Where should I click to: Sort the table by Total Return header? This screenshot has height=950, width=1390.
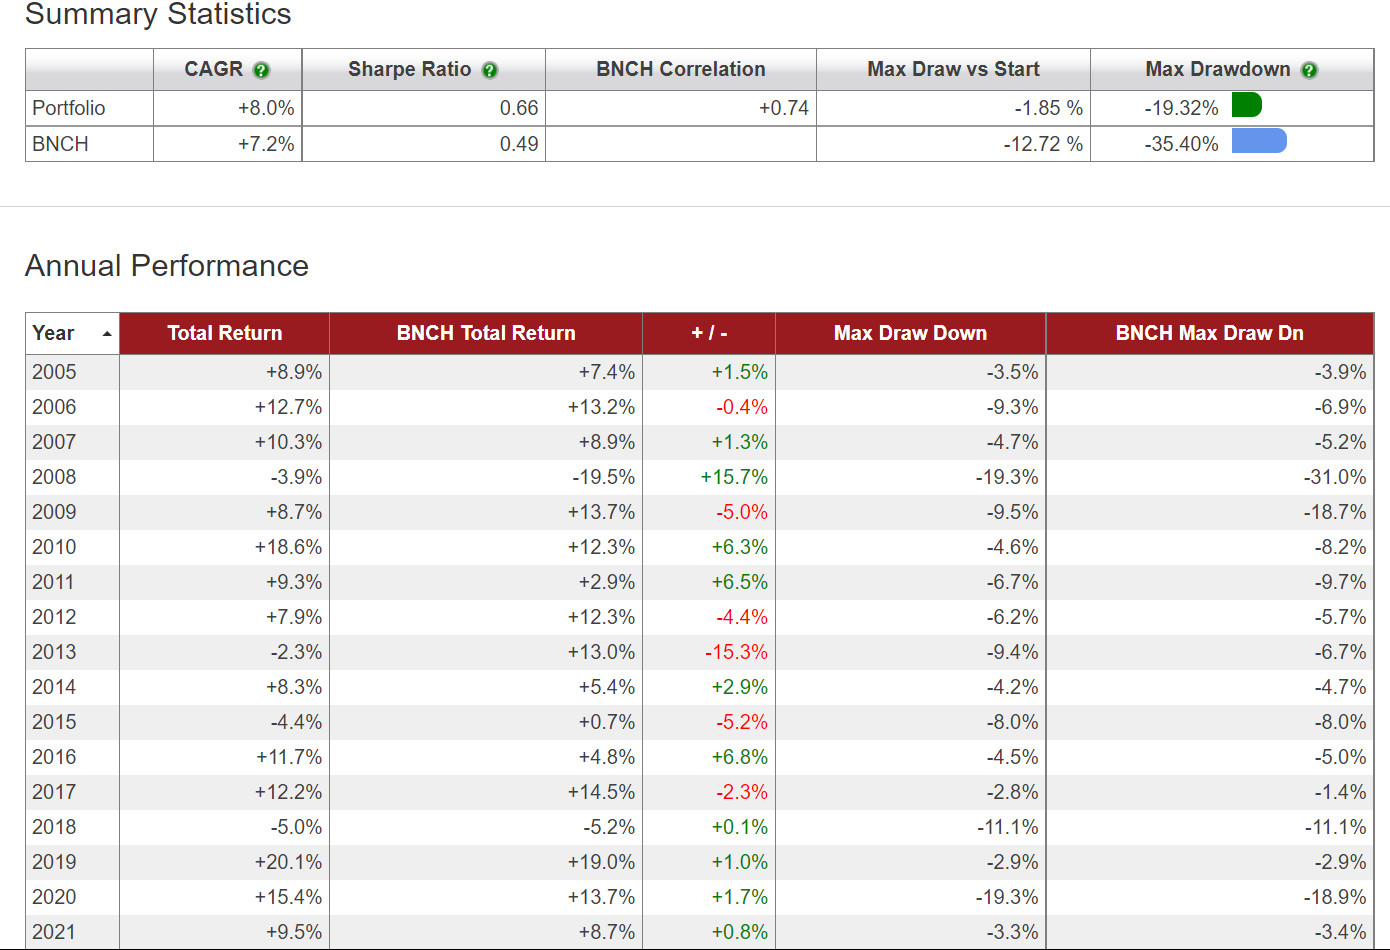(224, 333)
